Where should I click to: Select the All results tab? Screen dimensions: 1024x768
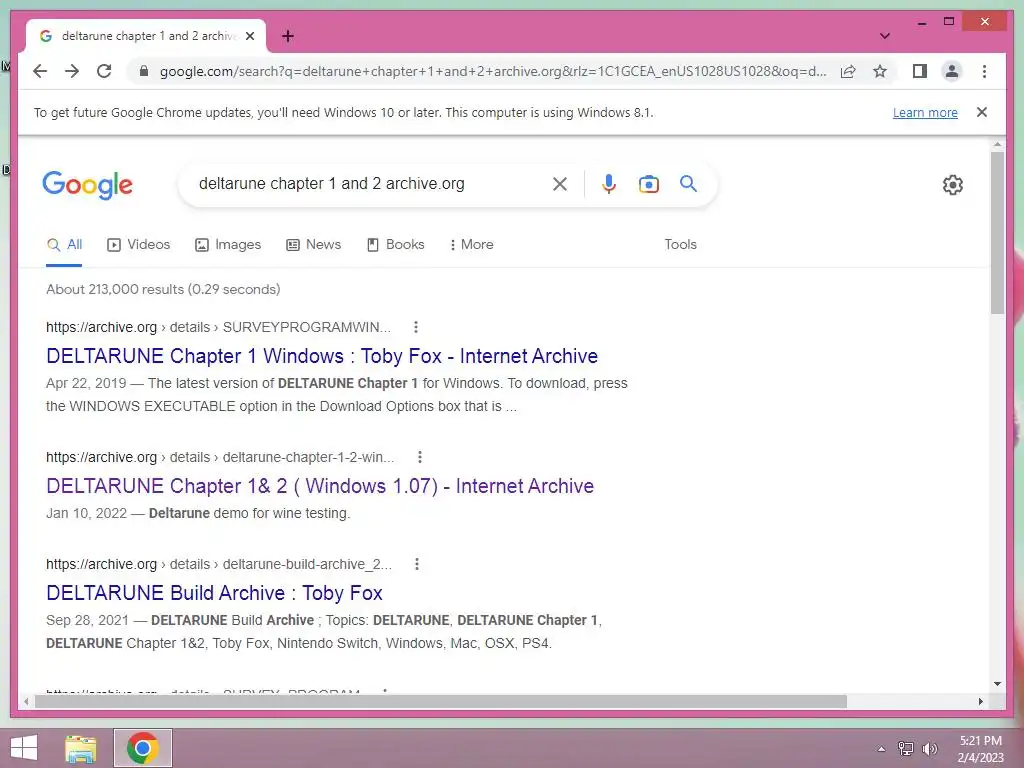point(64,245)
